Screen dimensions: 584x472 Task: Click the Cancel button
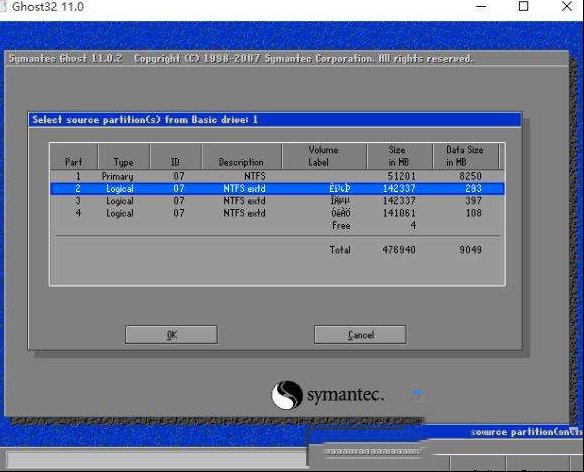tap(360, 335)
